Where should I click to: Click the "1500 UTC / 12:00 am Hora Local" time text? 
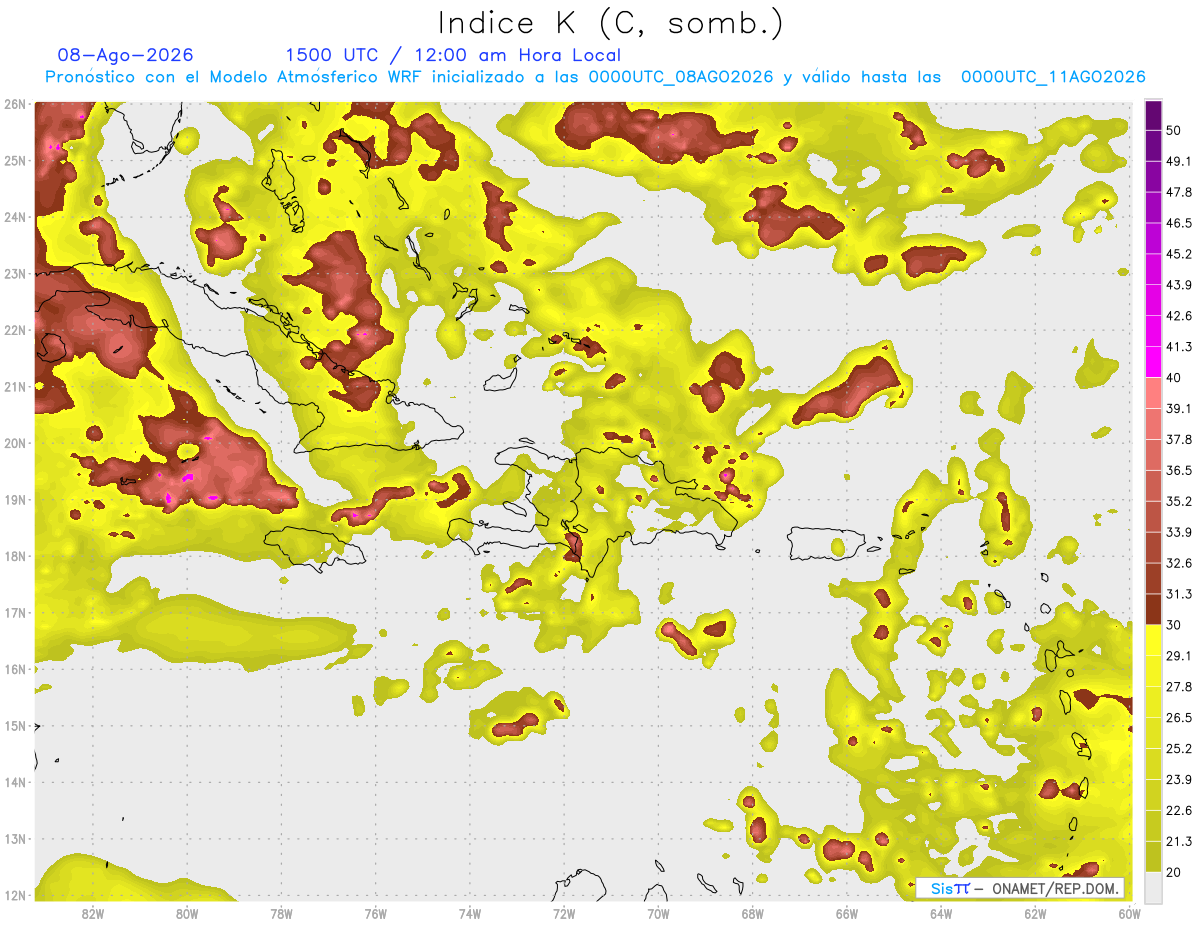coord(453,55)
